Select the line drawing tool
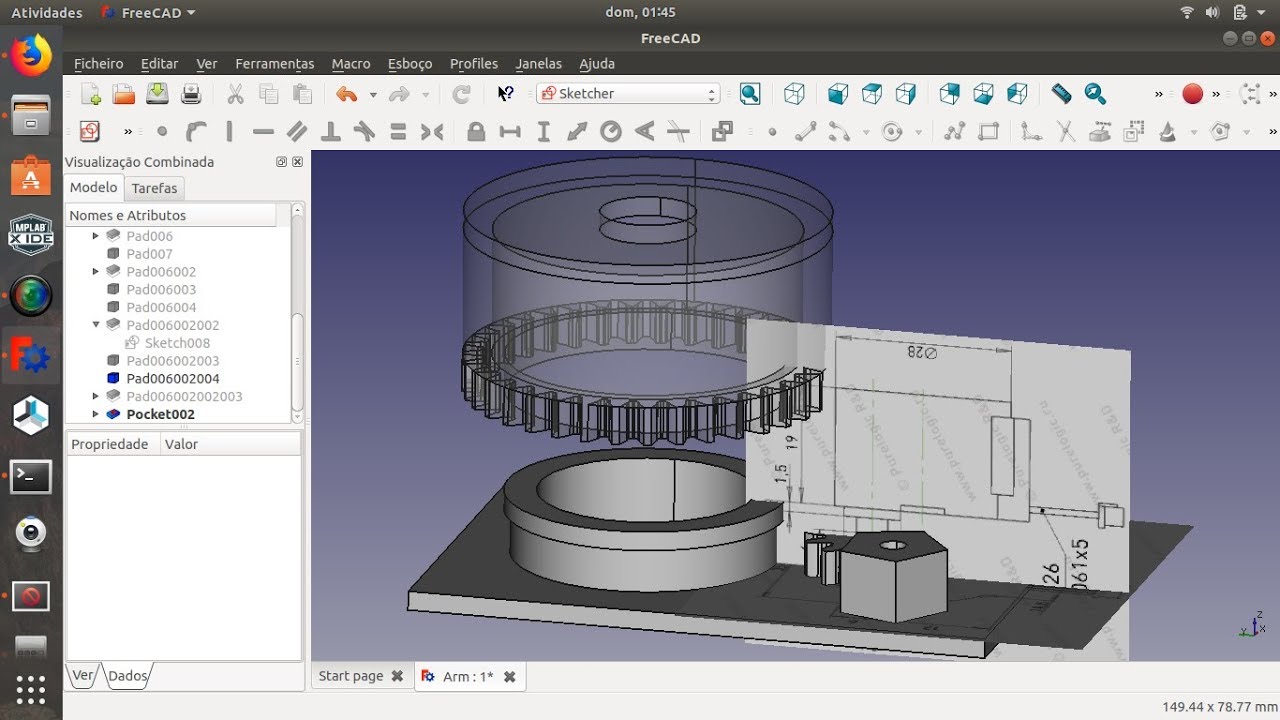Viewport: 1280px width, 720px height. point(806,131)
